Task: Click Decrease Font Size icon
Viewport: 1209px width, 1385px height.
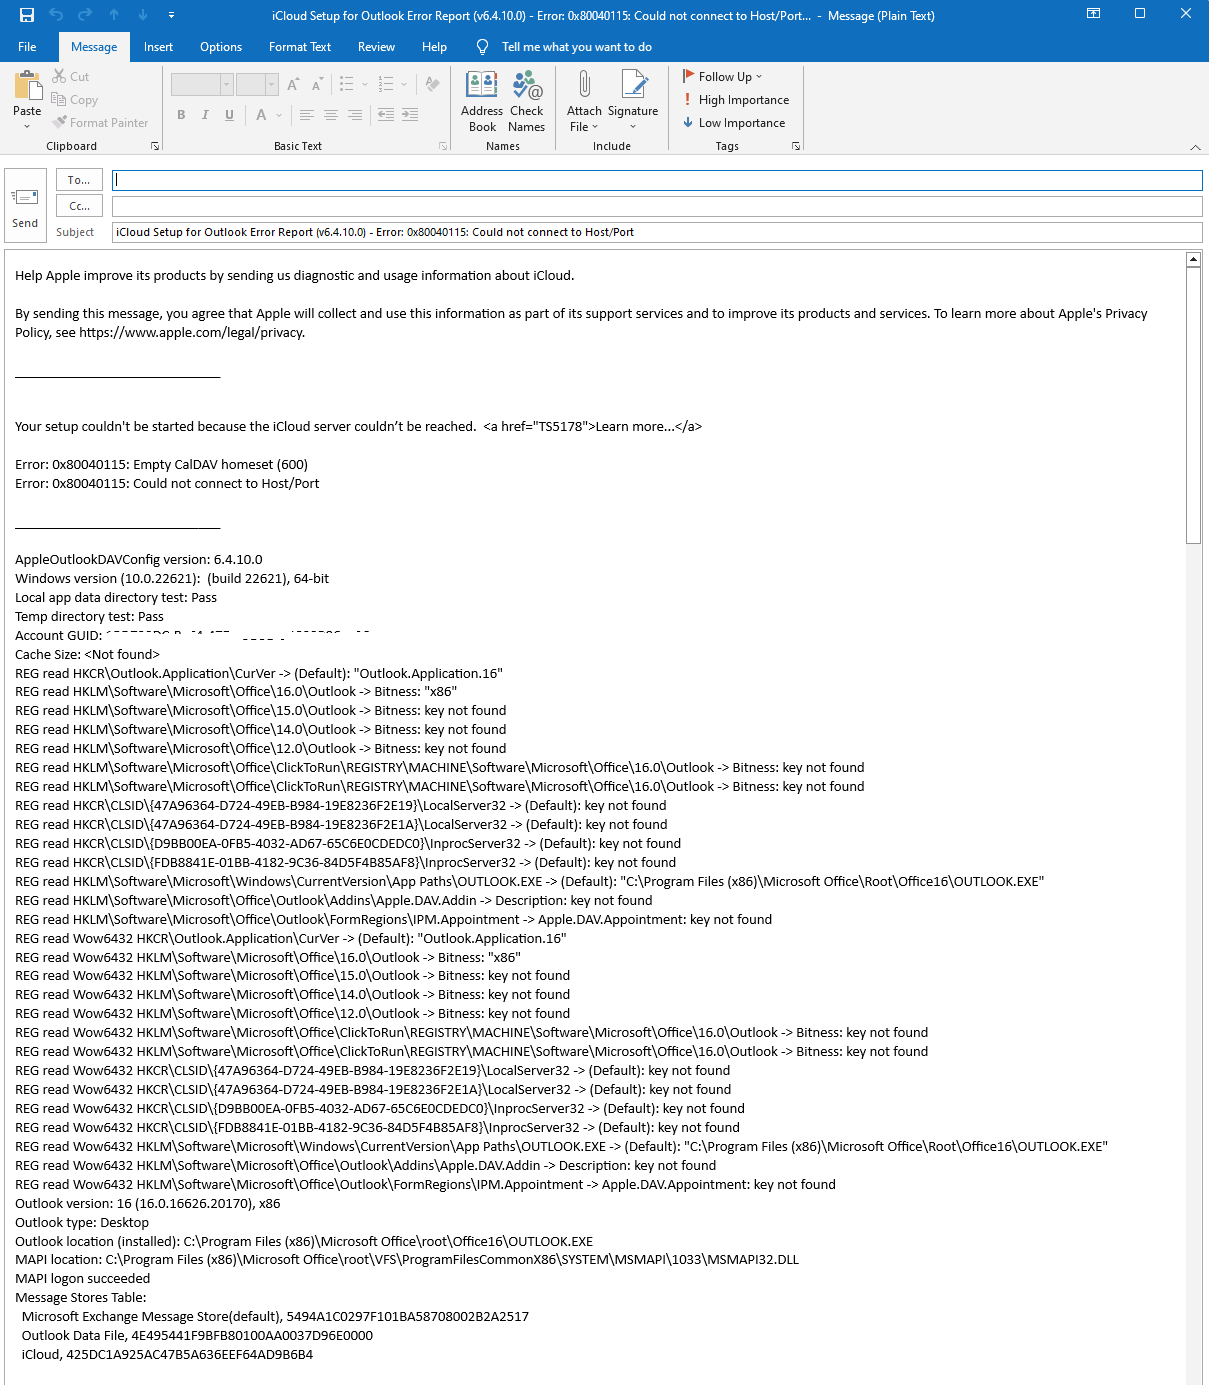Action: (x=316, y=85)
